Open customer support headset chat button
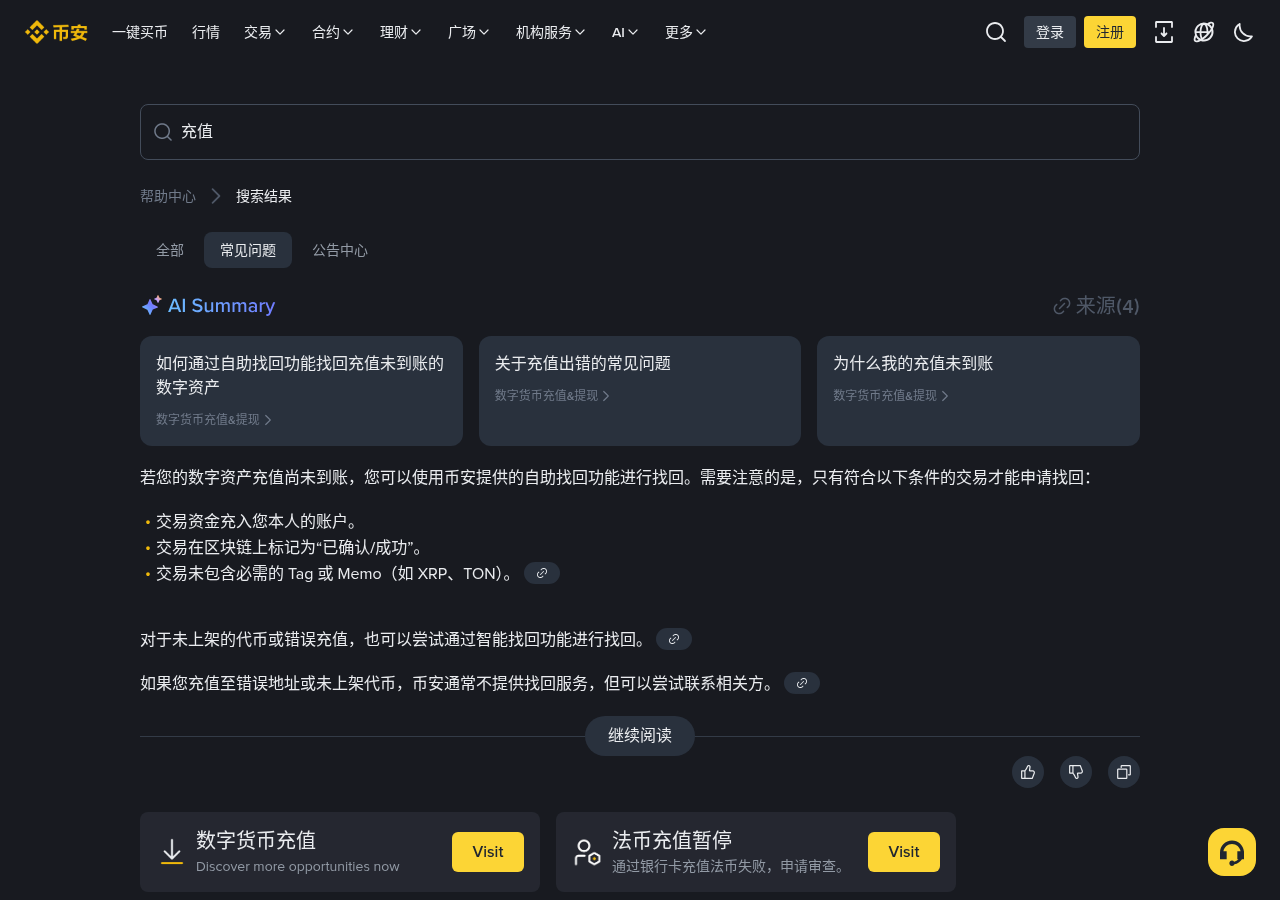This screenshot has width=1280, height=900. pos(1232,852)
